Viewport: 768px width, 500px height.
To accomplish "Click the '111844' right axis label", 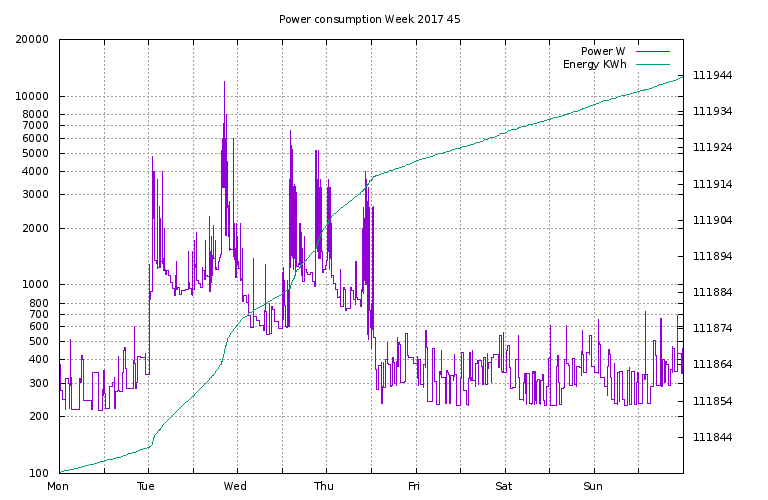I will (x=712, y=437).
